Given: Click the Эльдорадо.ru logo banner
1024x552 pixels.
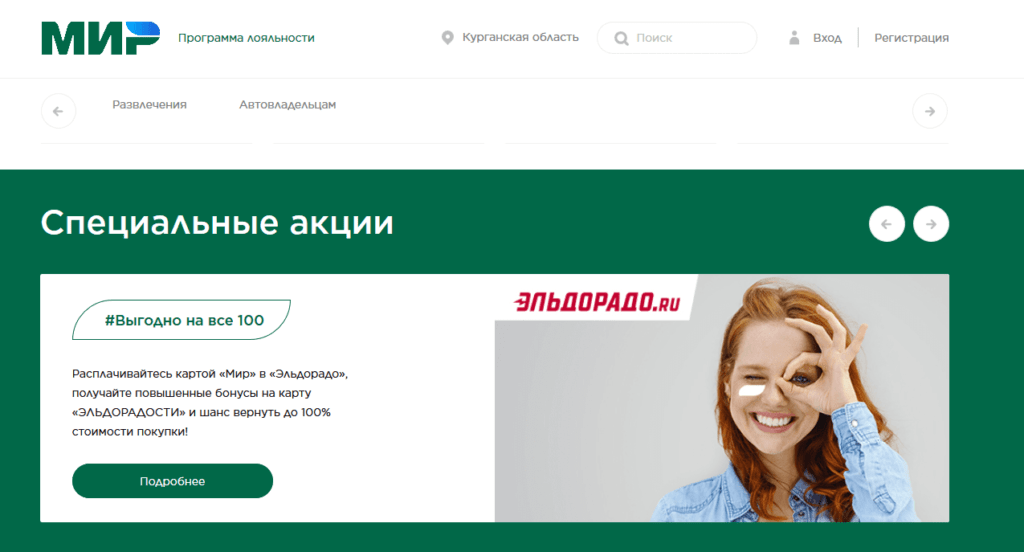Looking at the screenshot, I should pos(597,302).
